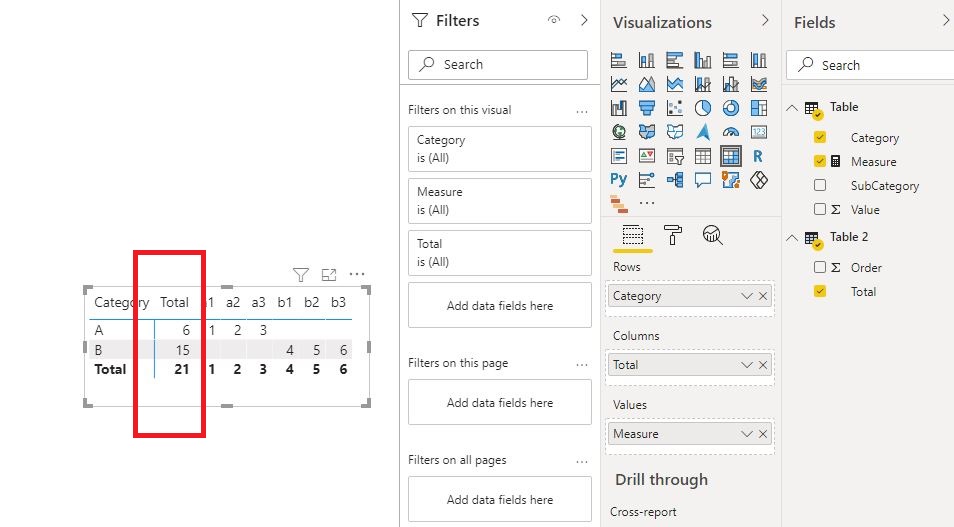Expand the Measure is (All) filter card

click(500, 201)
